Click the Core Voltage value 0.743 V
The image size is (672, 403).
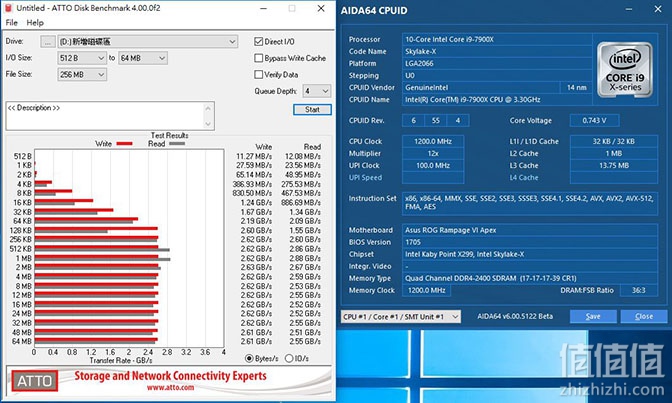tap(594, 120)
